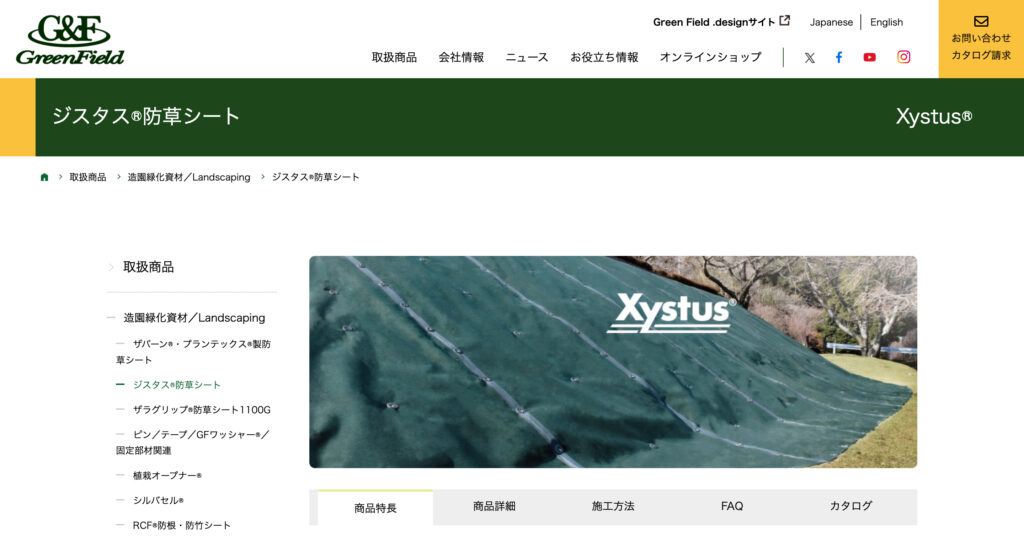Open the YouTube social icon
Image resolution: width=1024 pixels, height=536 pixels.
click(869, 57)
